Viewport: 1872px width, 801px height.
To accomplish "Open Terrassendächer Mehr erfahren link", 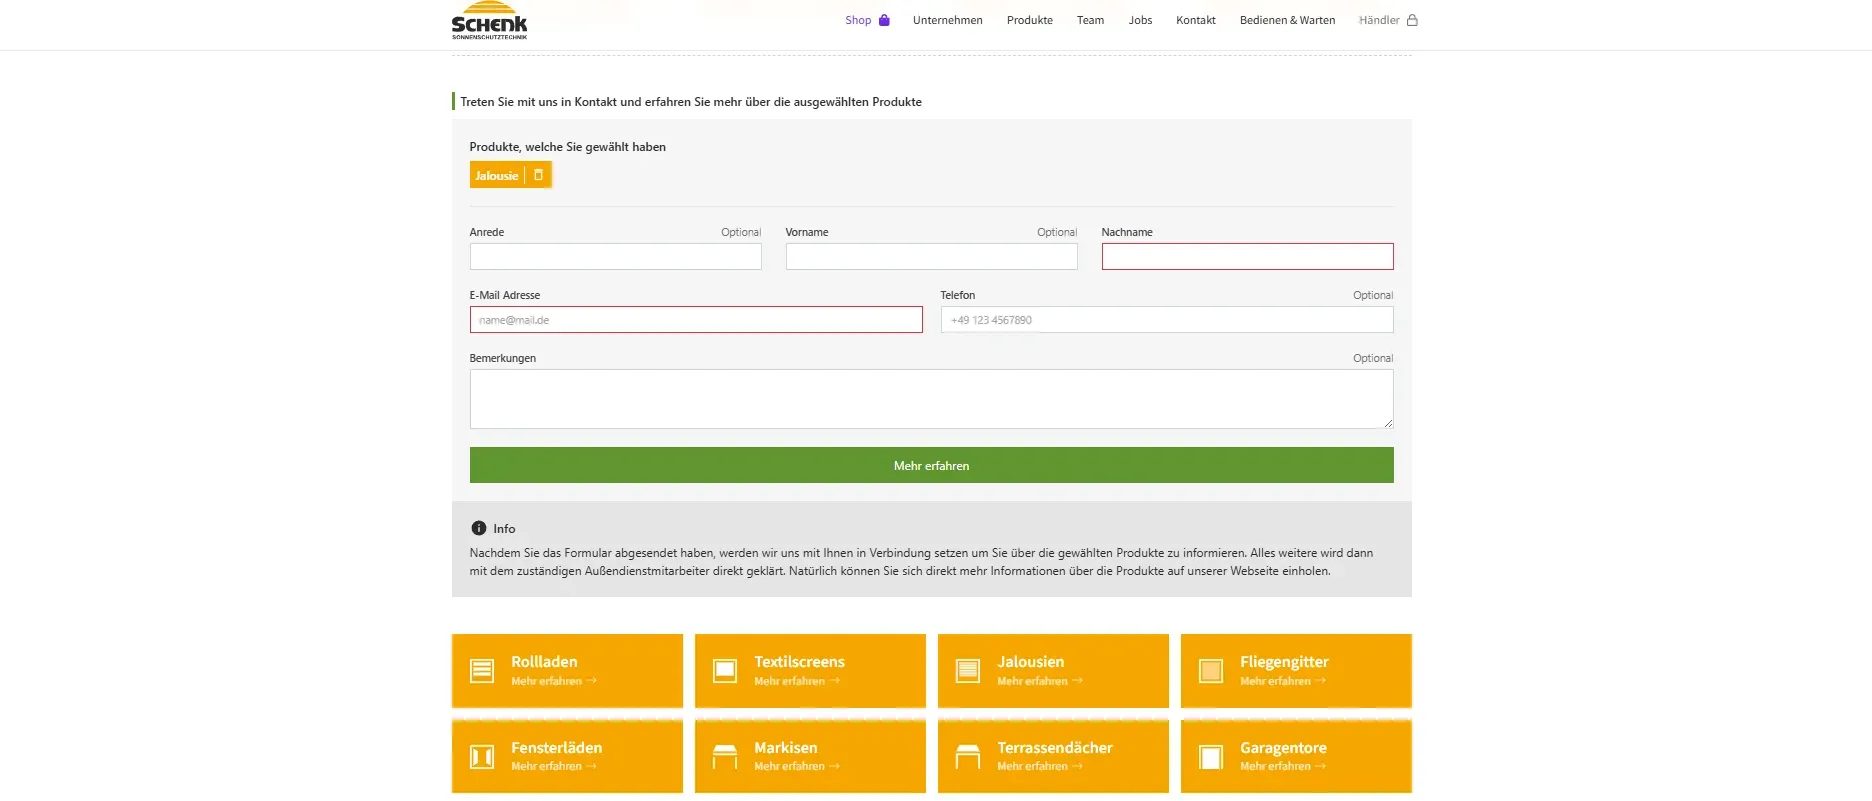I will click(x=1040, y=766).
